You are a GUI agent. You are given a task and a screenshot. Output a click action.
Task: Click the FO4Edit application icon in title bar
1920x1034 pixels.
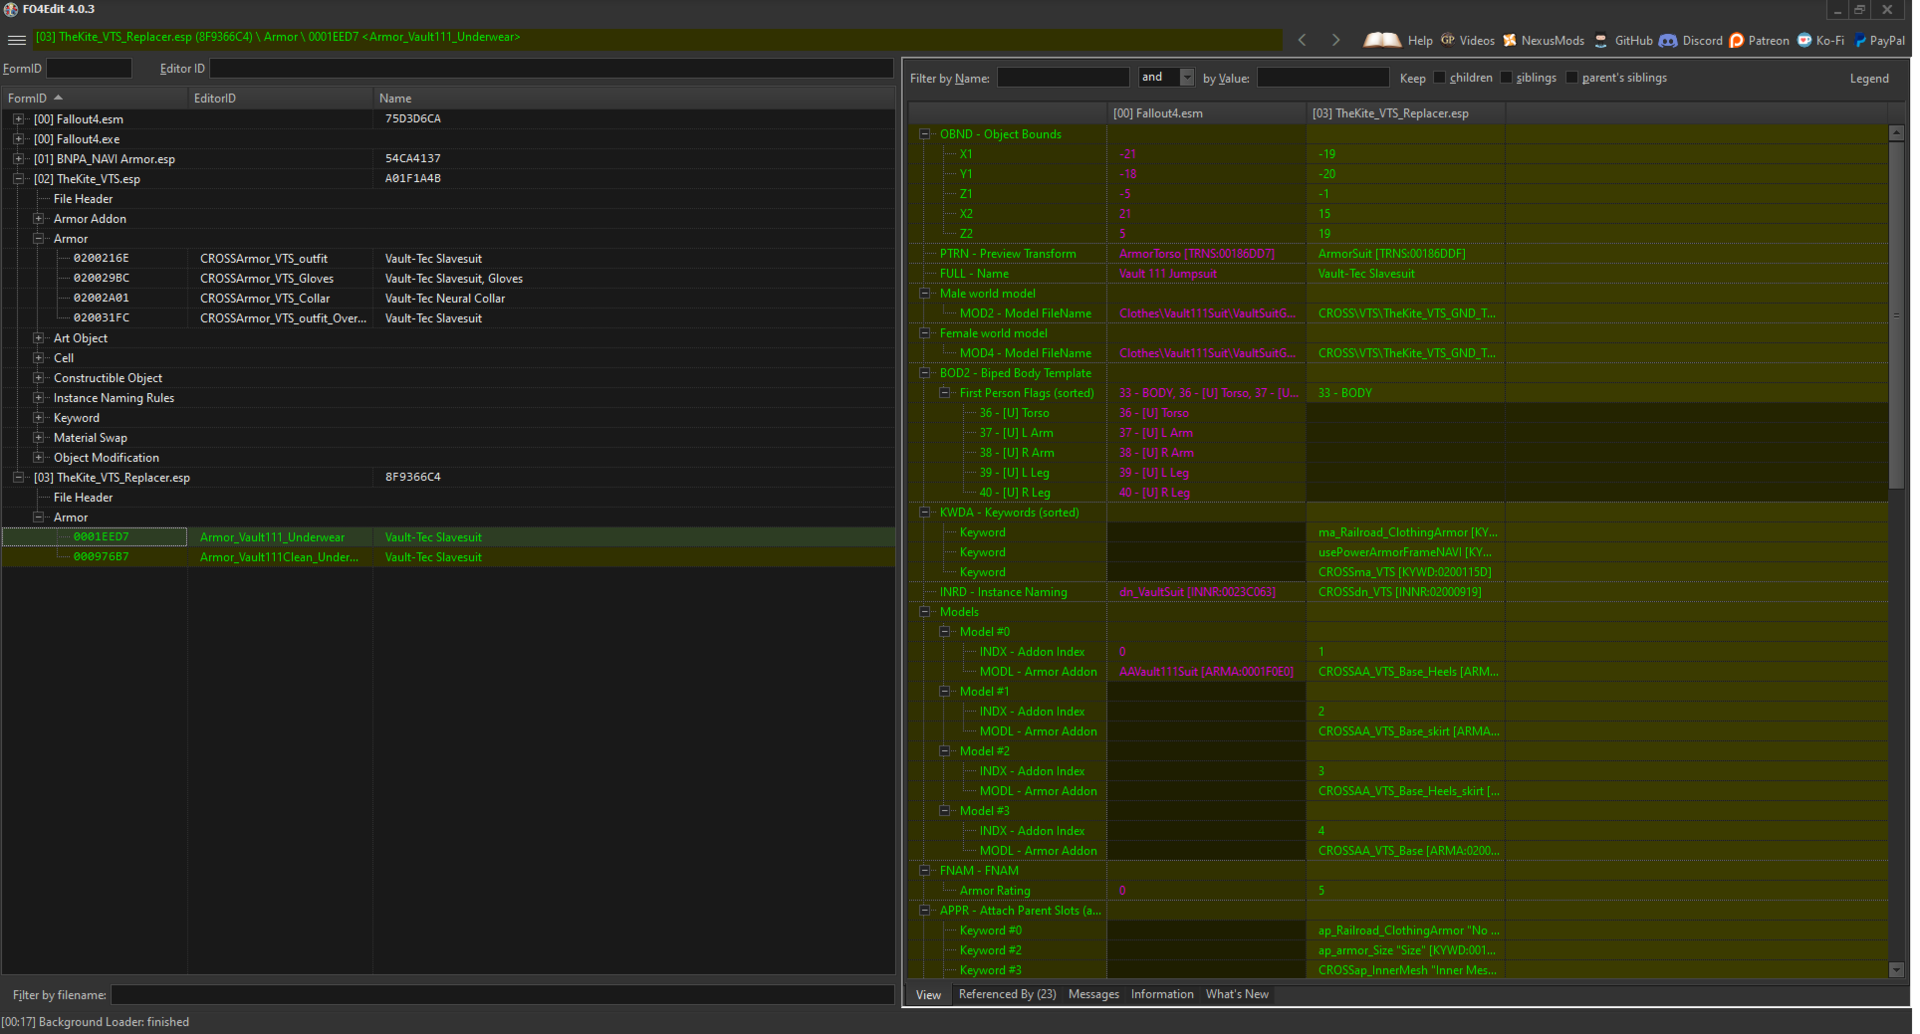click(11, 9)
